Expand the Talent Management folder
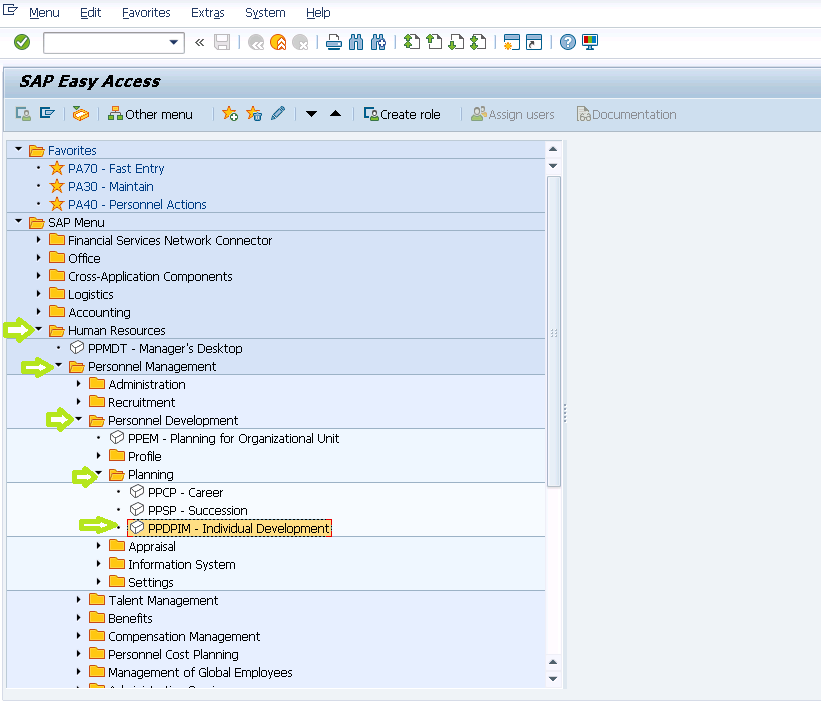Screen dimensions: 821x705 (x=79, y=600)
